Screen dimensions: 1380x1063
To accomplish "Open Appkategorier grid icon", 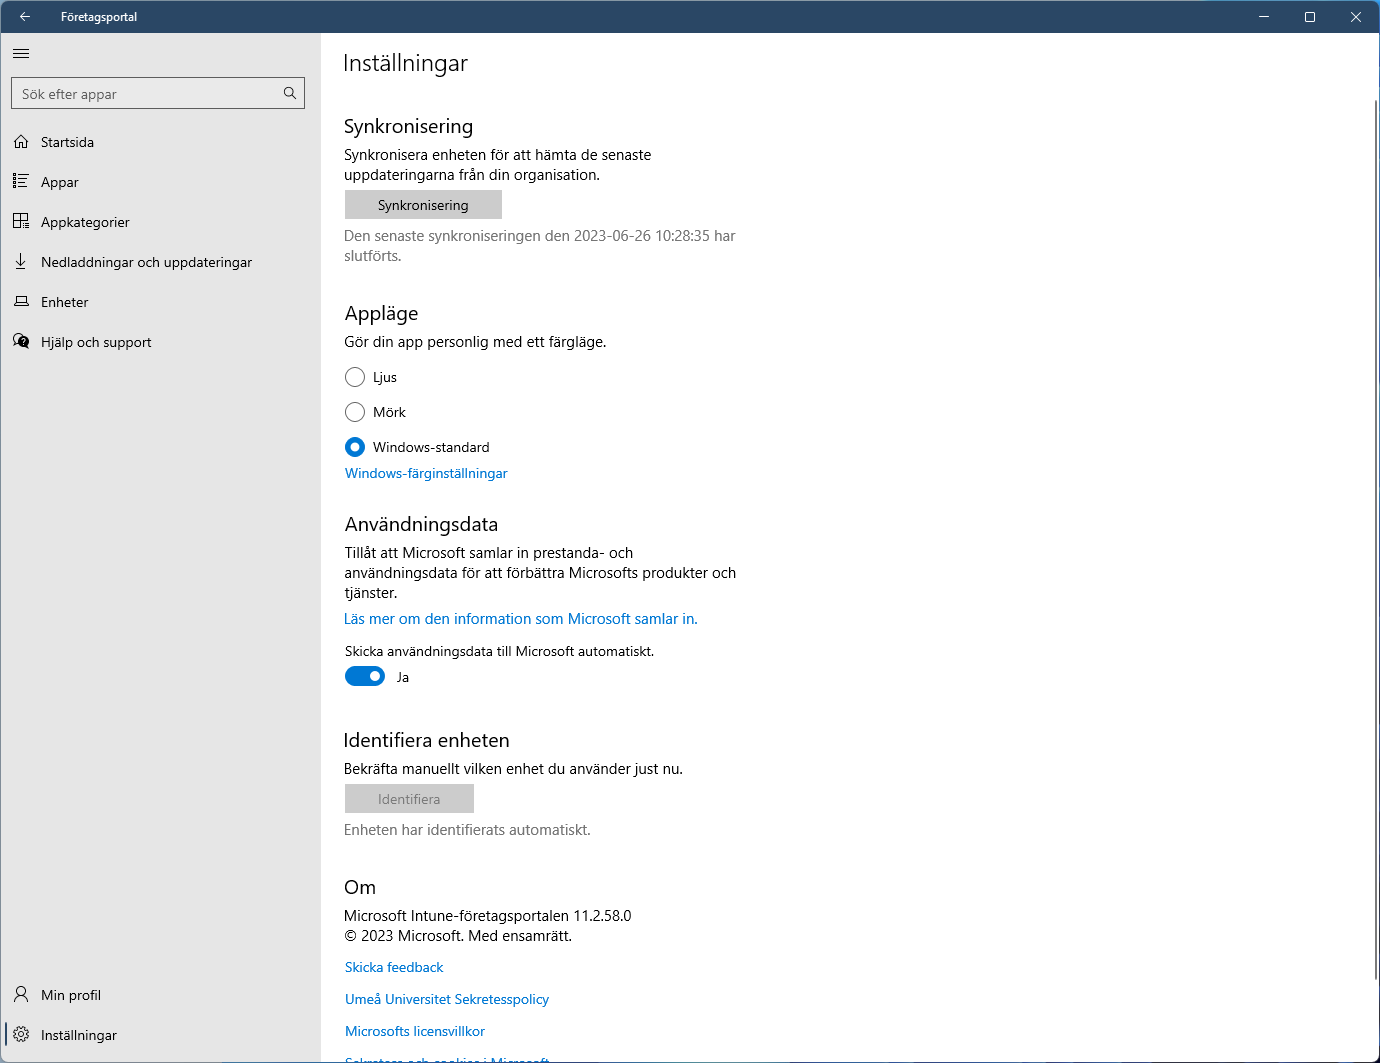I will pos(21,221).
